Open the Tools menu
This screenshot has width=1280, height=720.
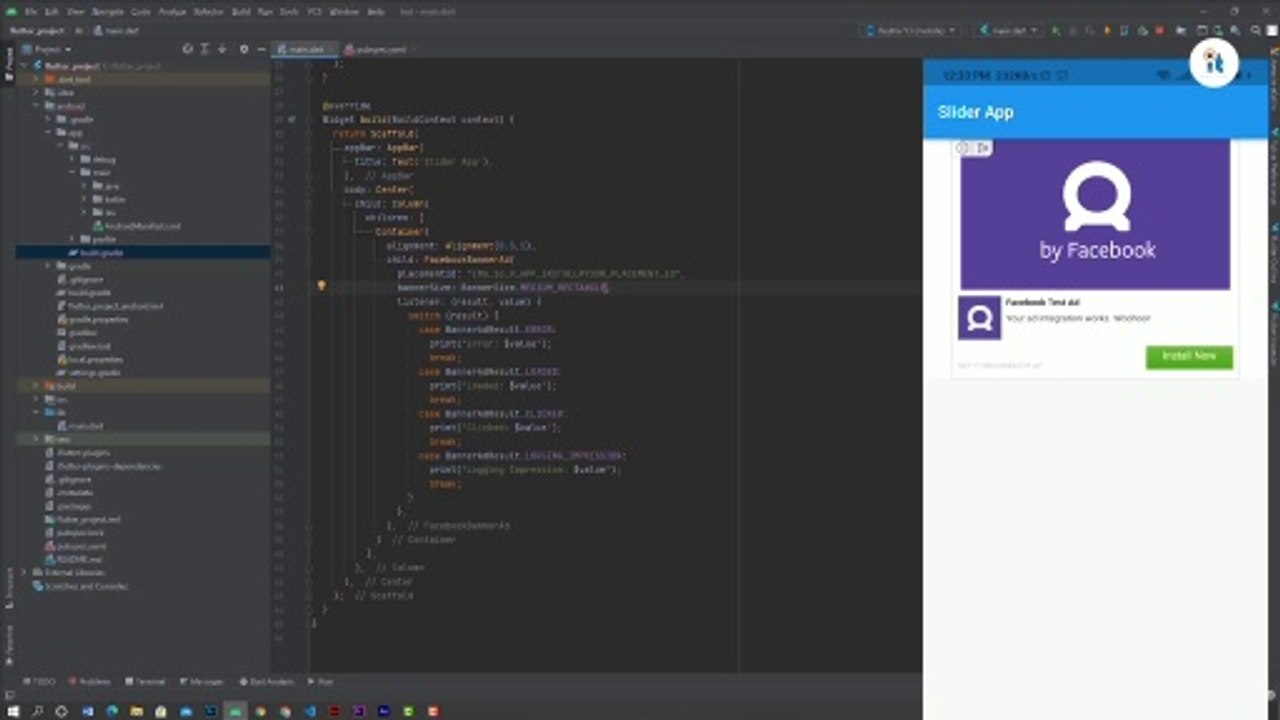289,12
